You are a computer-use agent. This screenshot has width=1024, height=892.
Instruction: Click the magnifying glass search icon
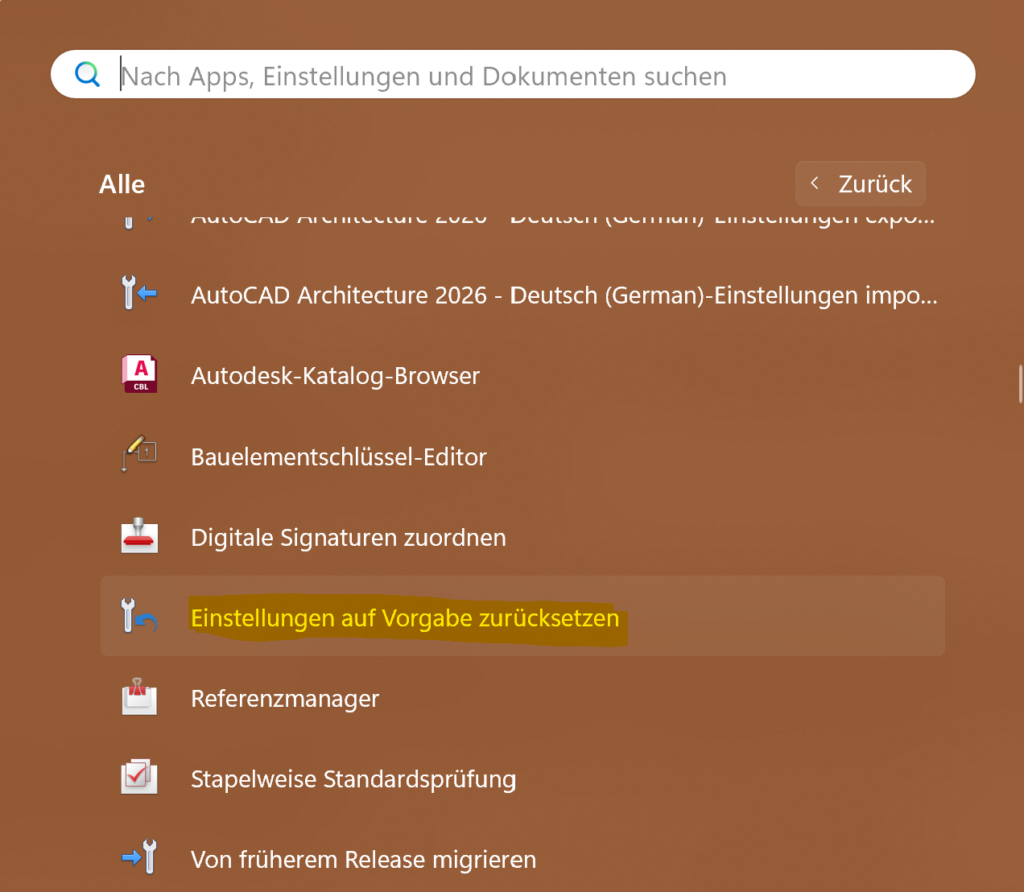click(89, 75)
